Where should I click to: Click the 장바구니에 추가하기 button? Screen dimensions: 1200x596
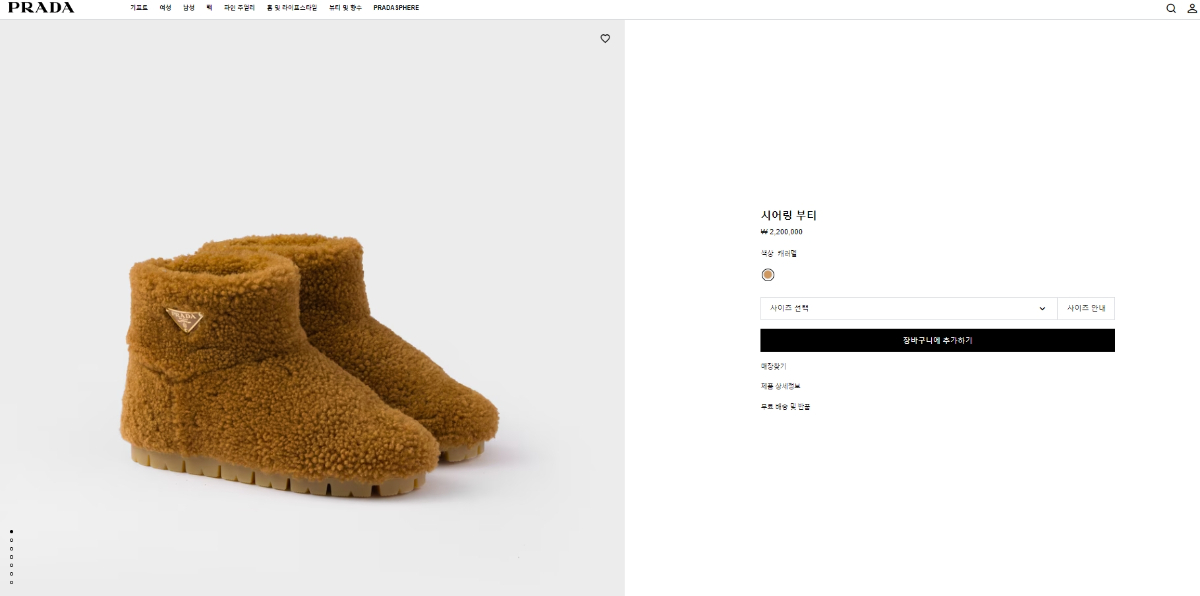click(937, 340)
